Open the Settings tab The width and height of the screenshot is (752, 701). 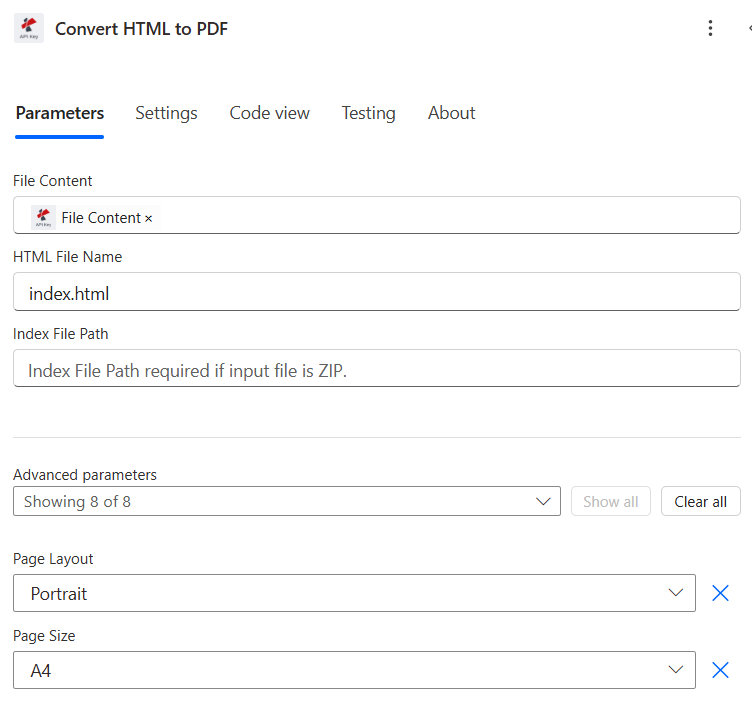[x=166, y=113]
